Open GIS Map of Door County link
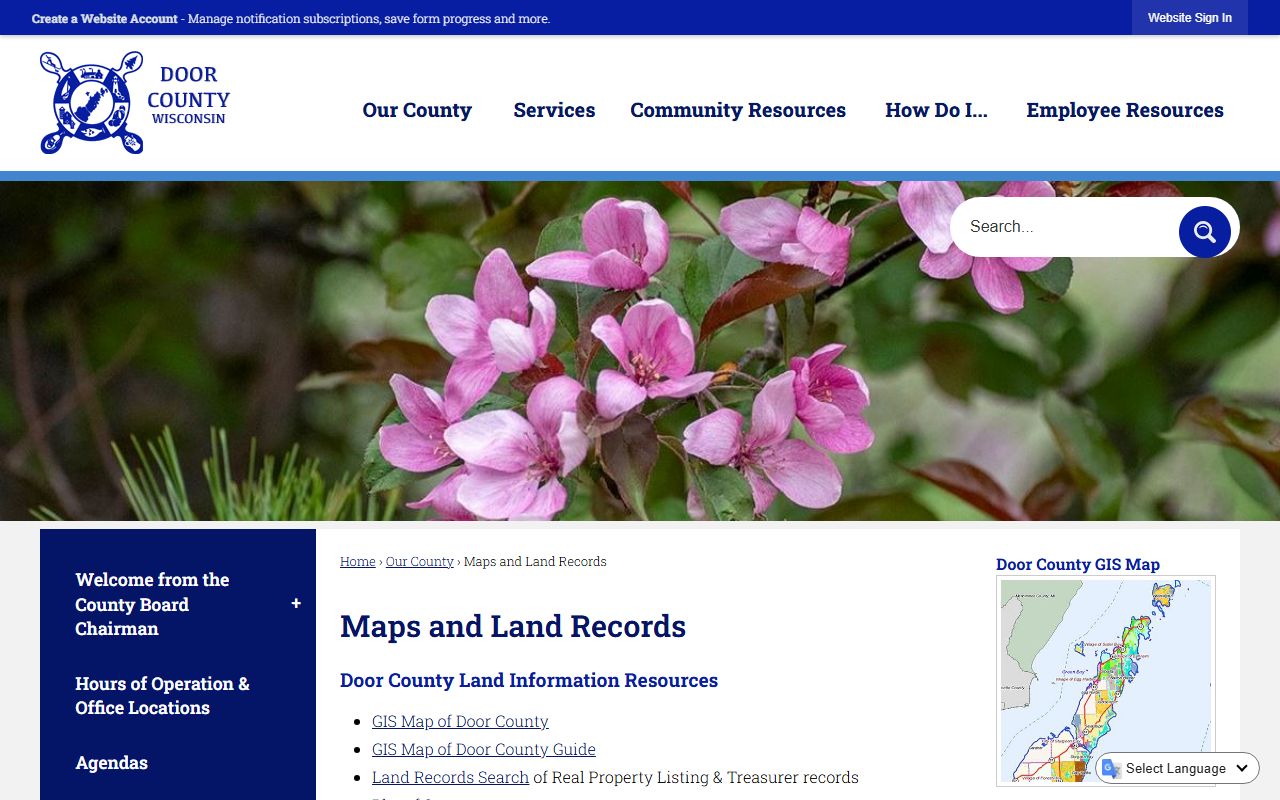 point(460,721)
